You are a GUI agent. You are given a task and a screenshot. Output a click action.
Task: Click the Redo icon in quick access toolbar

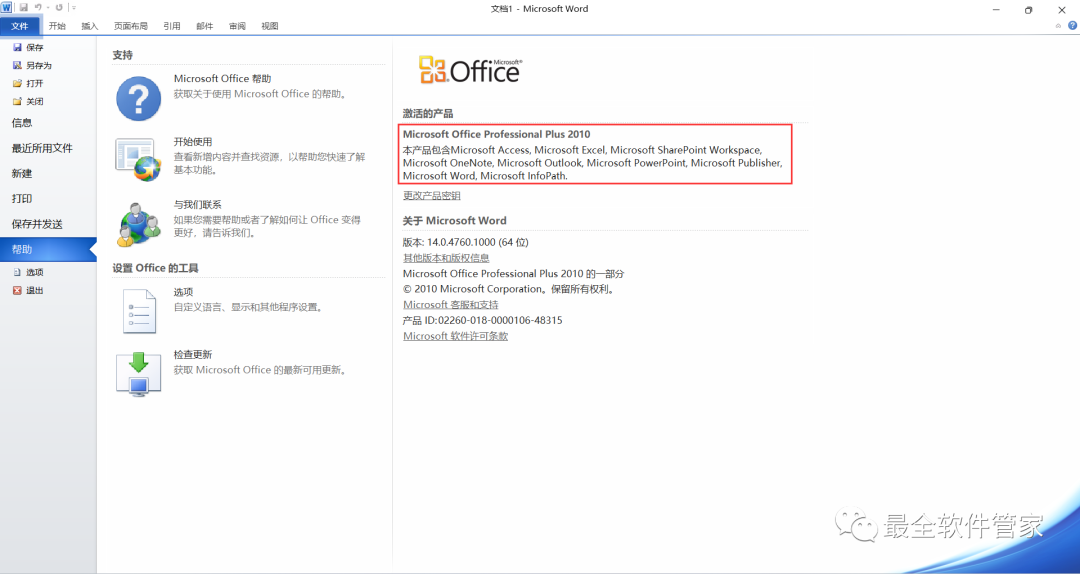coord(59,8)
